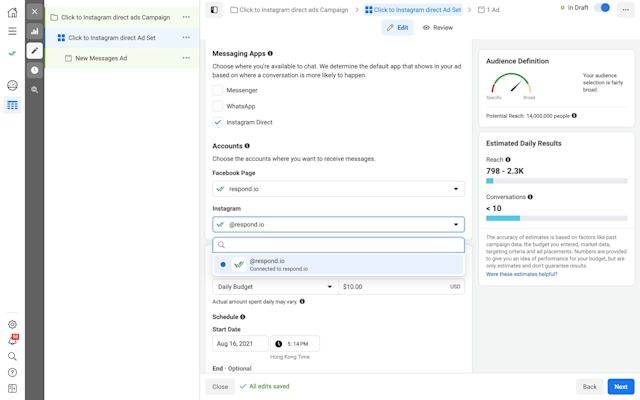
Task: Click the Conversations info icon
Action: coord(530,197)
